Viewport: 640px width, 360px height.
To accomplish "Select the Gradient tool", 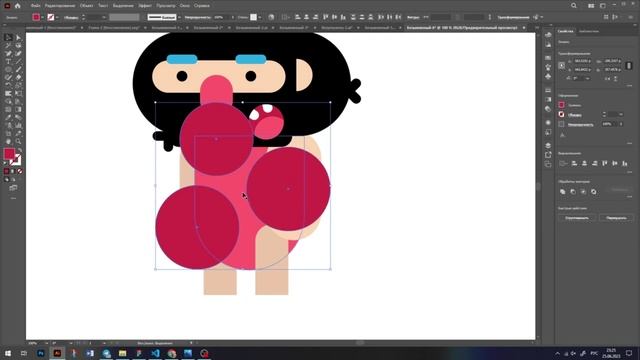I will click(x=18, y=109).
